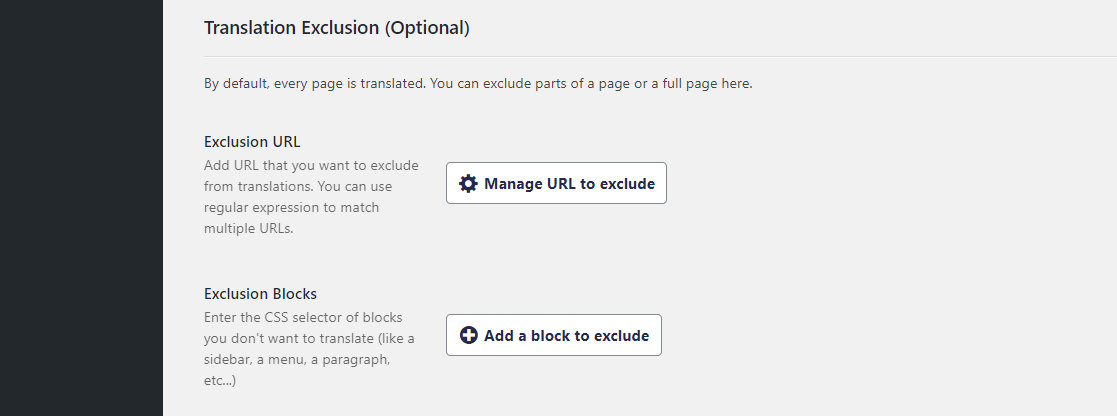Select the Exclusion URL label
Viewport: 1117px width, 416px height.
(x=252, y=142)
